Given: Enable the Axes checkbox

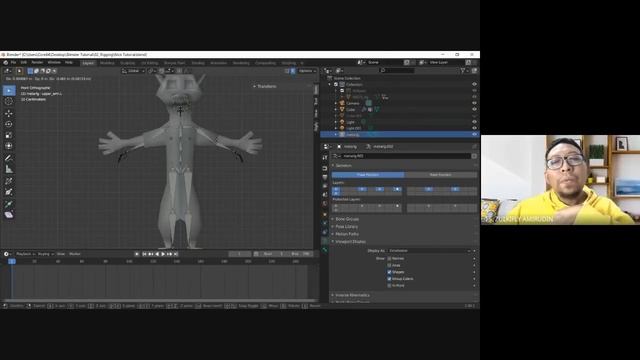Looking at the screenshot, I should pos(389,265).
